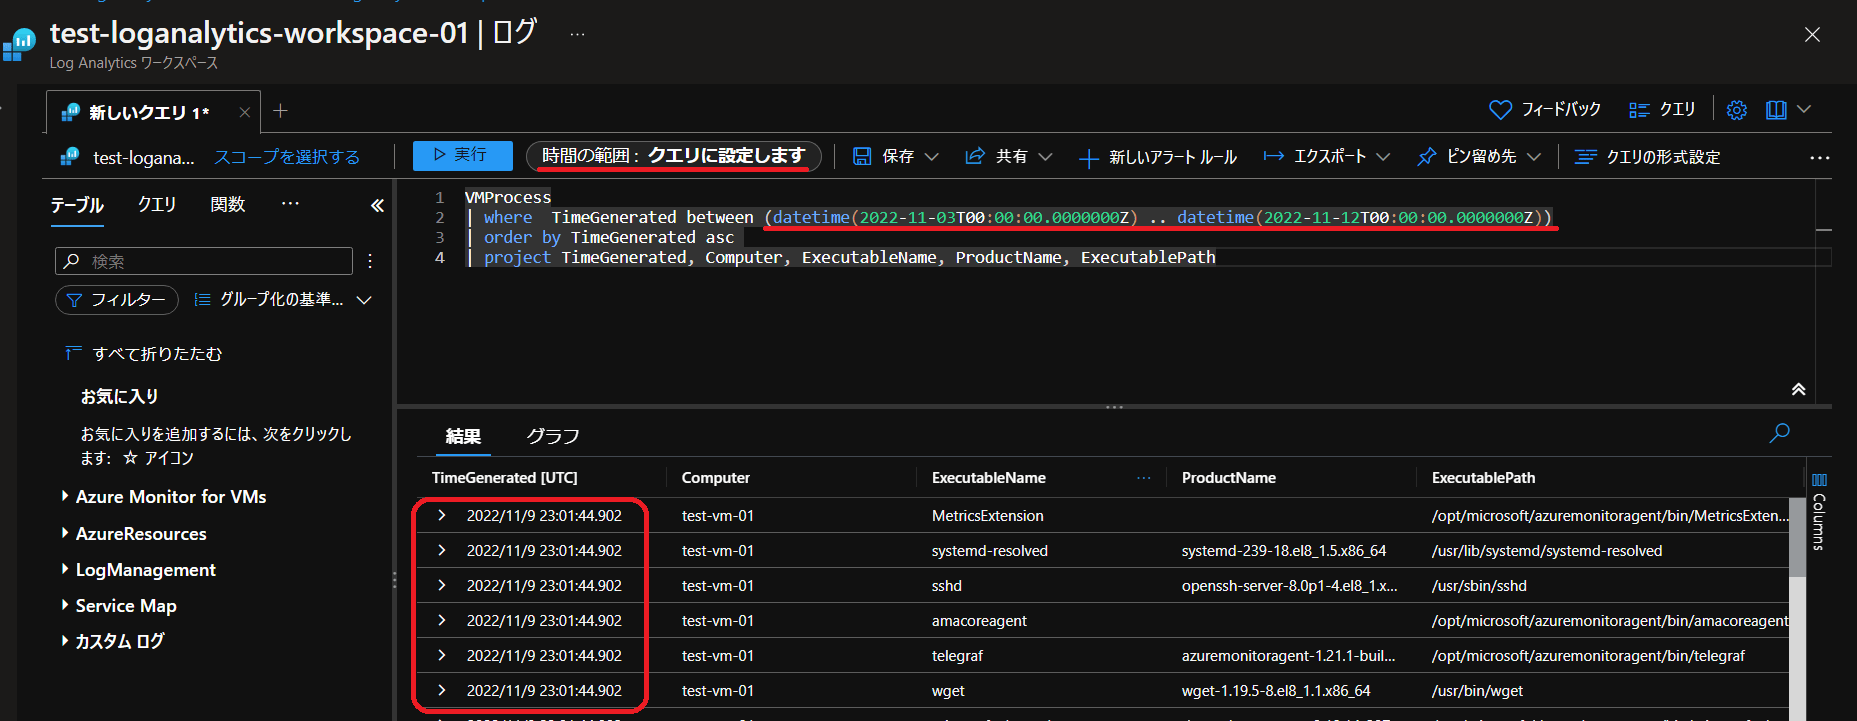The width and height of the screenshot is (1857, 721).
Task: Open sidebar tabs overflow ellipsis
Action: 290,204
